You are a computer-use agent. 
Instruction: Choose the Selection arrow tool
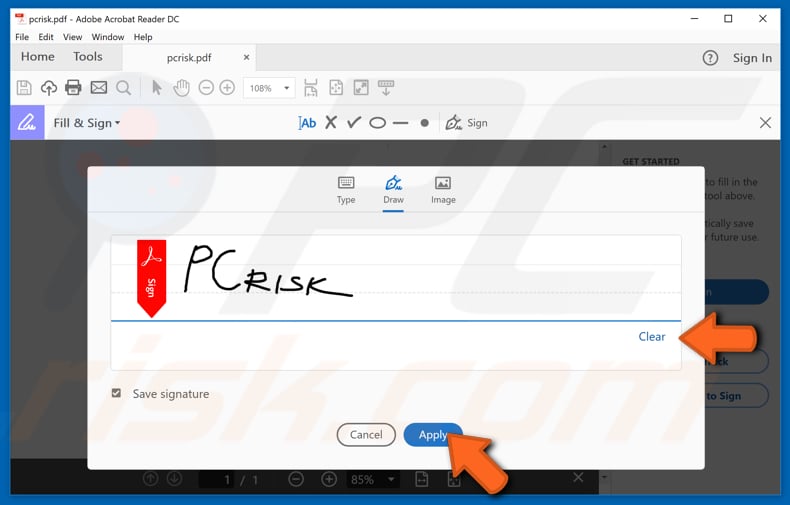(x=157, y=88)
